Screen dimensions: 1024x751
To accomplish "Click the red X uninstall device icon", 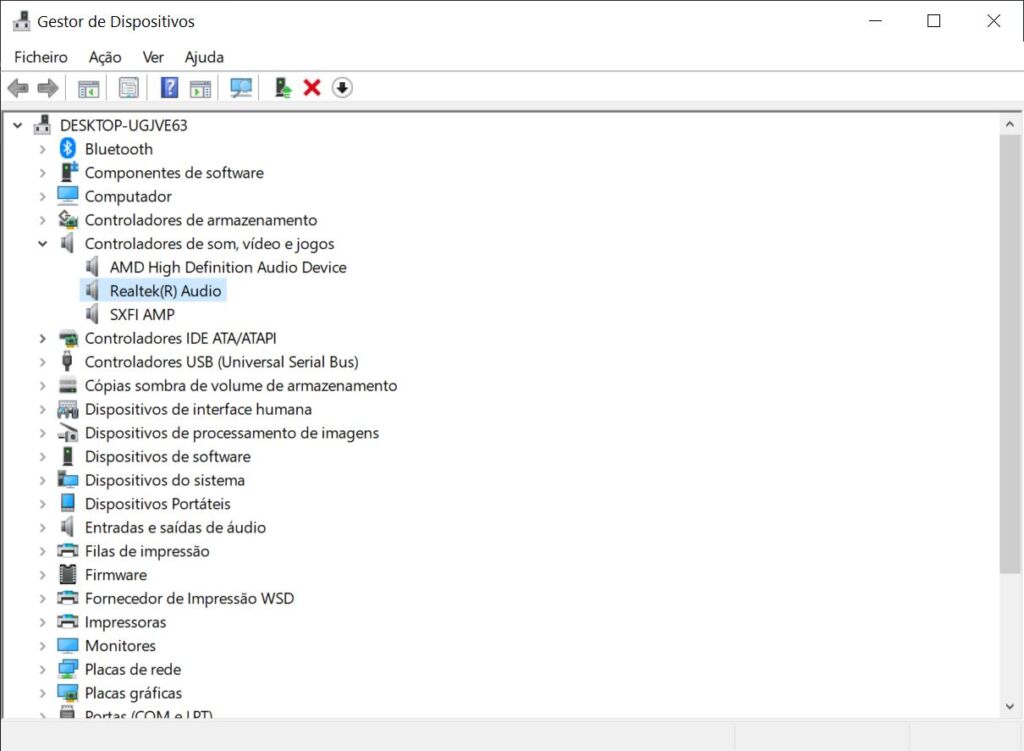I will click(312, 88).
